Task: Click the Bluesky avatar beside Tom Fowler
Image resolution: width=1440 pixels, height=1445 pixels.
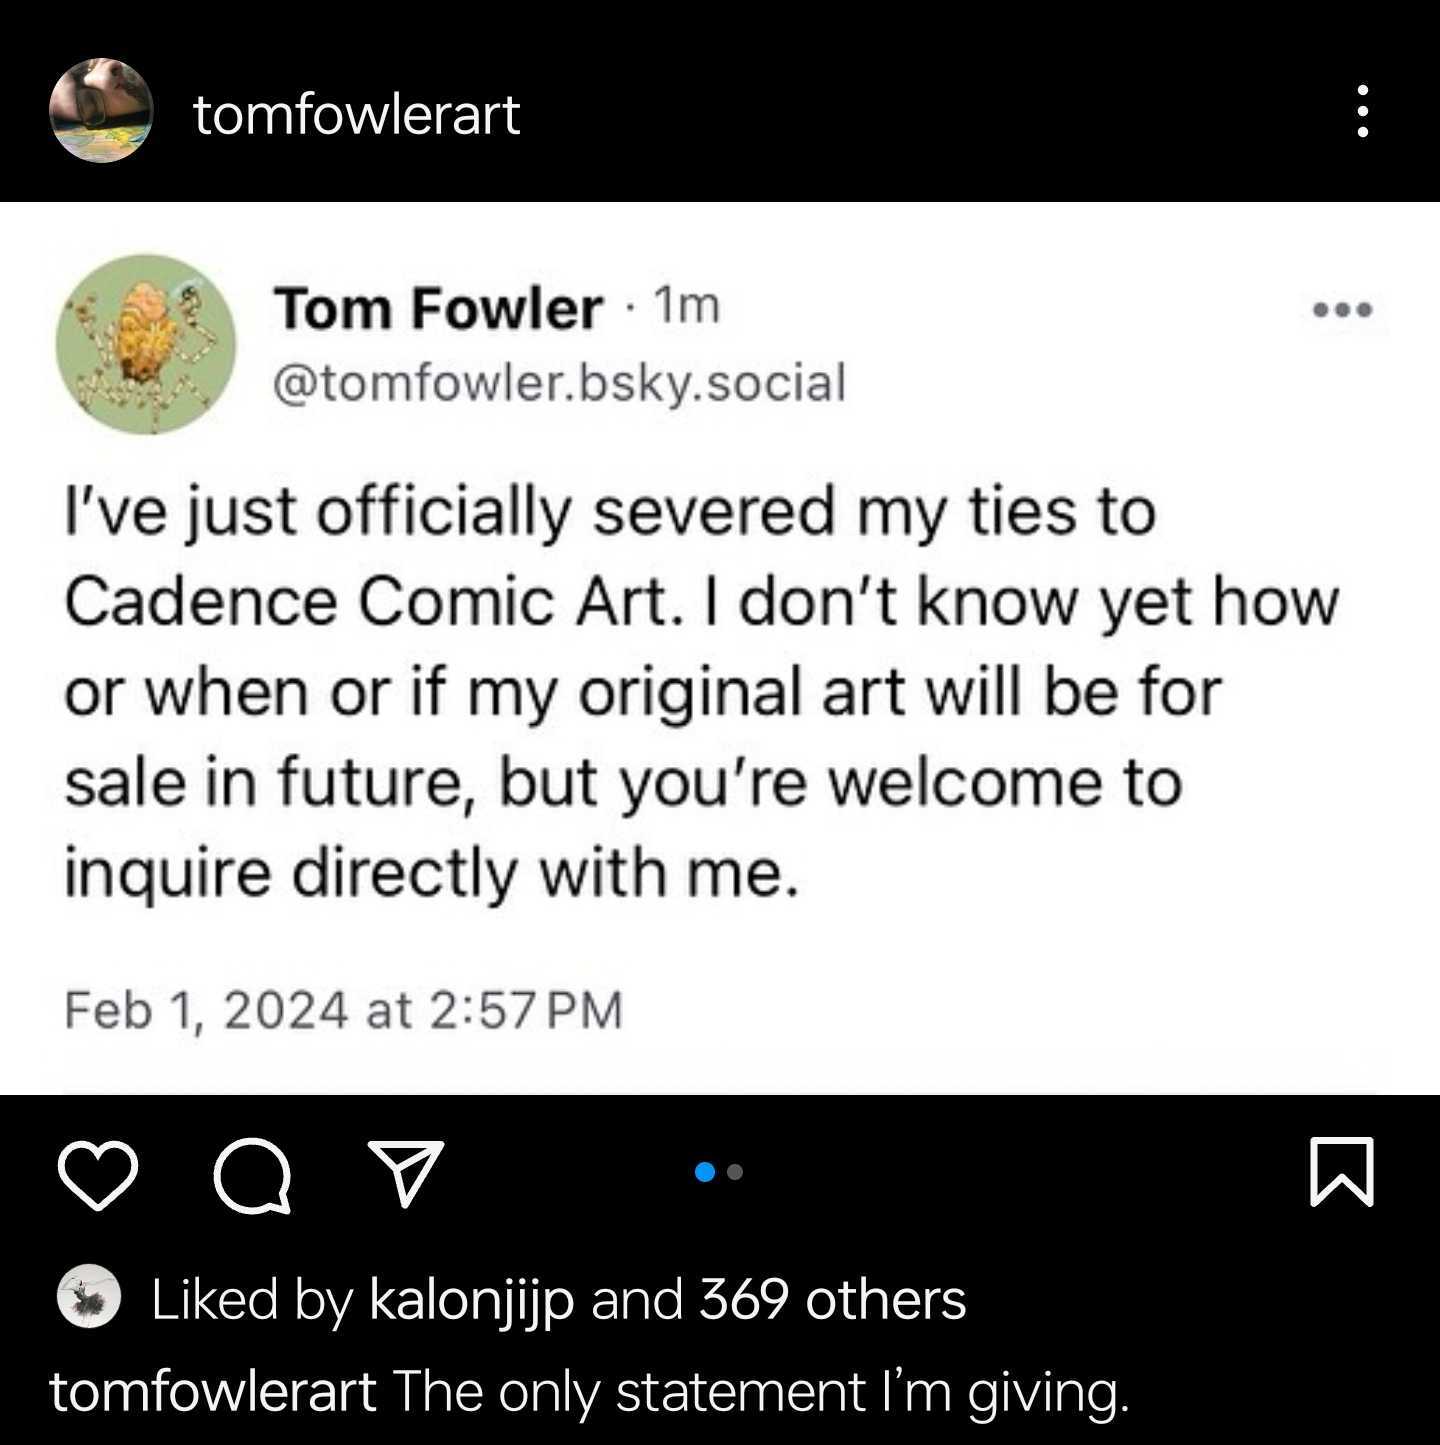Action: [146, 343]
